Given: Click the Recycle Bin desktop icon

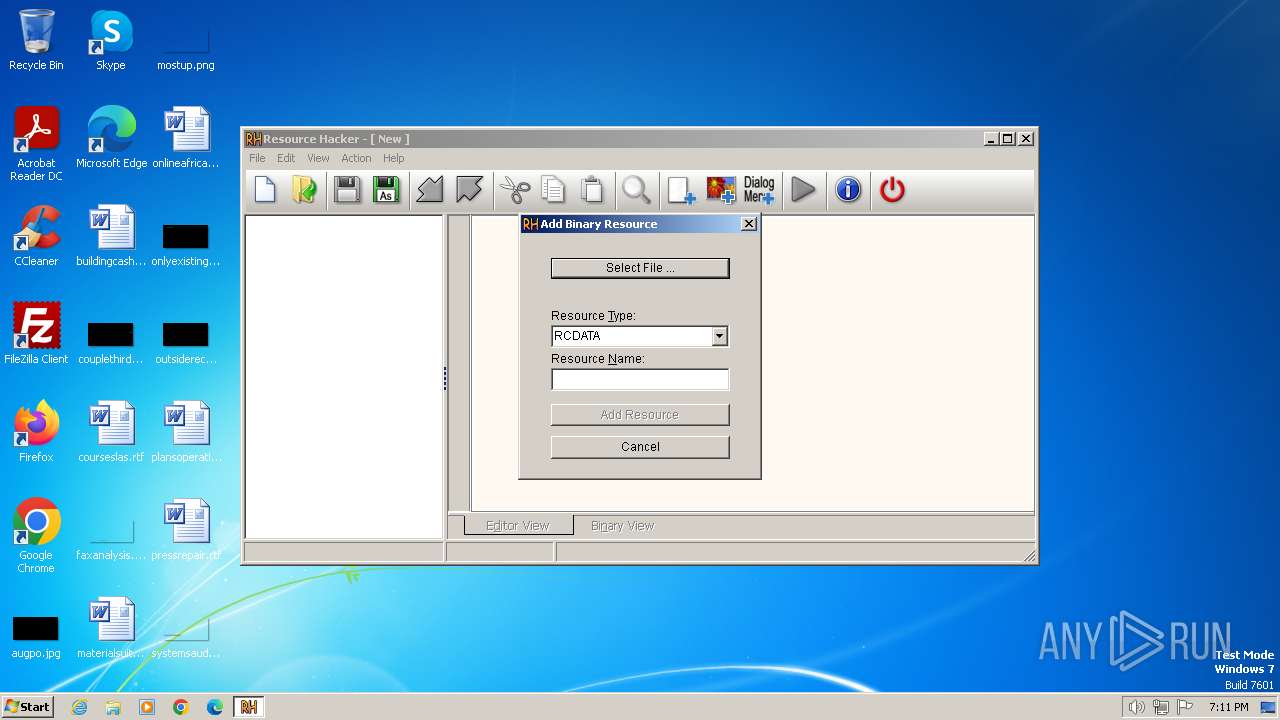Looking at the screenshot, I should click(x=36, y=40).
